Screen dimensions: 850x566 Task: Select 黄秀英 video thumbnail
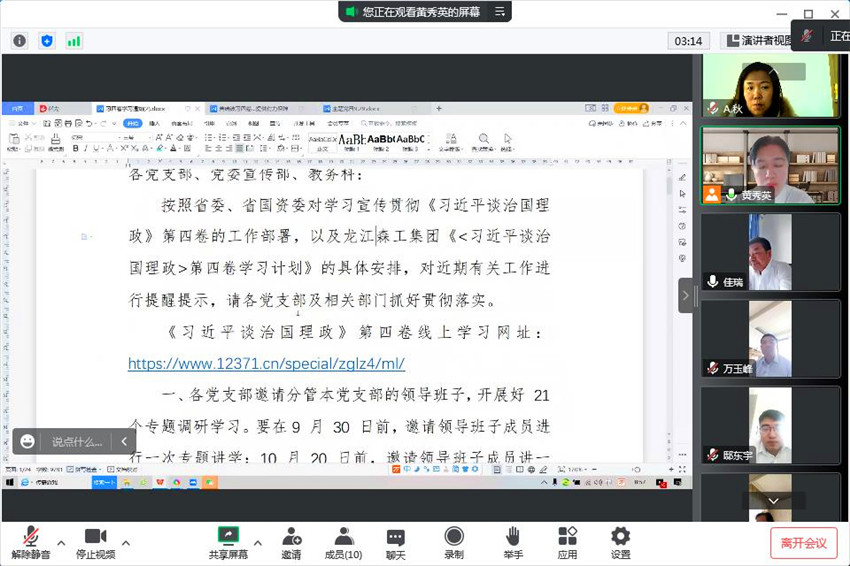click(770, 165)
